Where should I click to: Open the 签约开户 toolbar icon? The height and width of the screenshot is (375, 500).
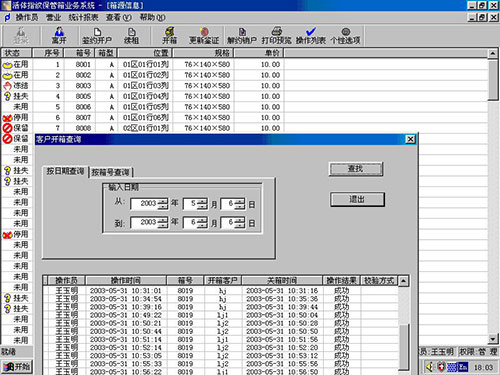point(97,36)
